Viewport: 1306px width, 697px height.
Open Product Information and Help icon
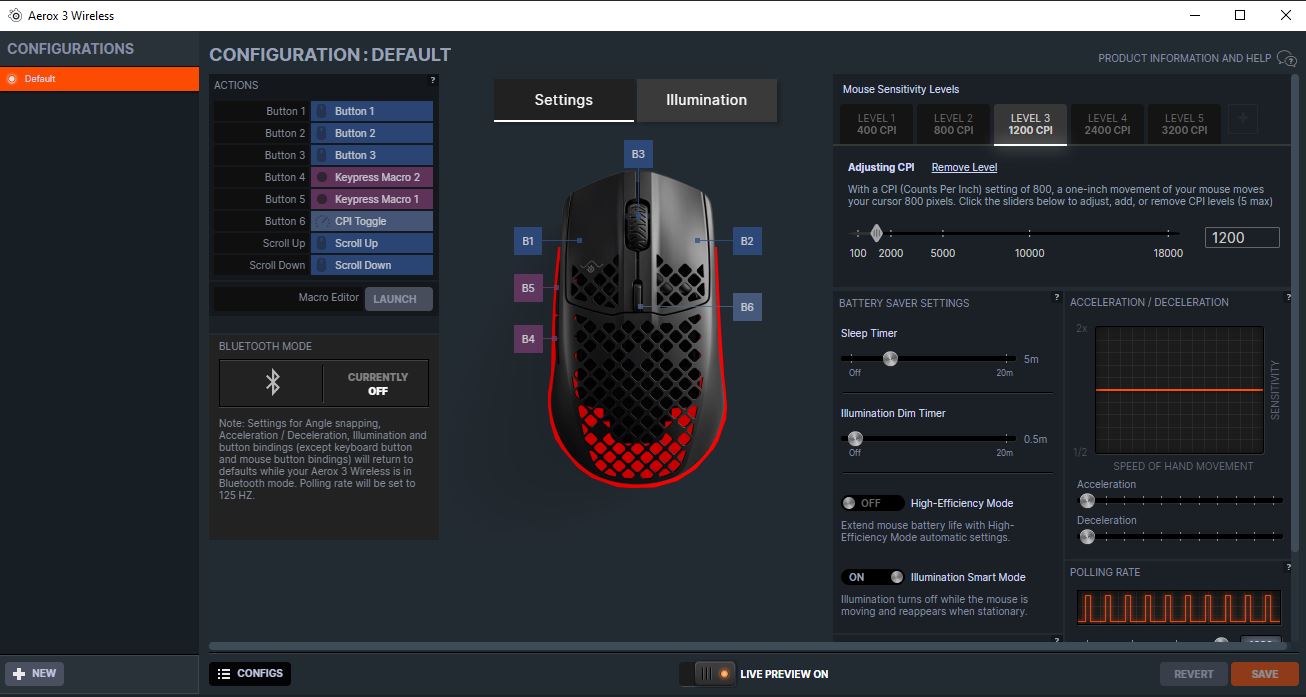[1286, 59]
